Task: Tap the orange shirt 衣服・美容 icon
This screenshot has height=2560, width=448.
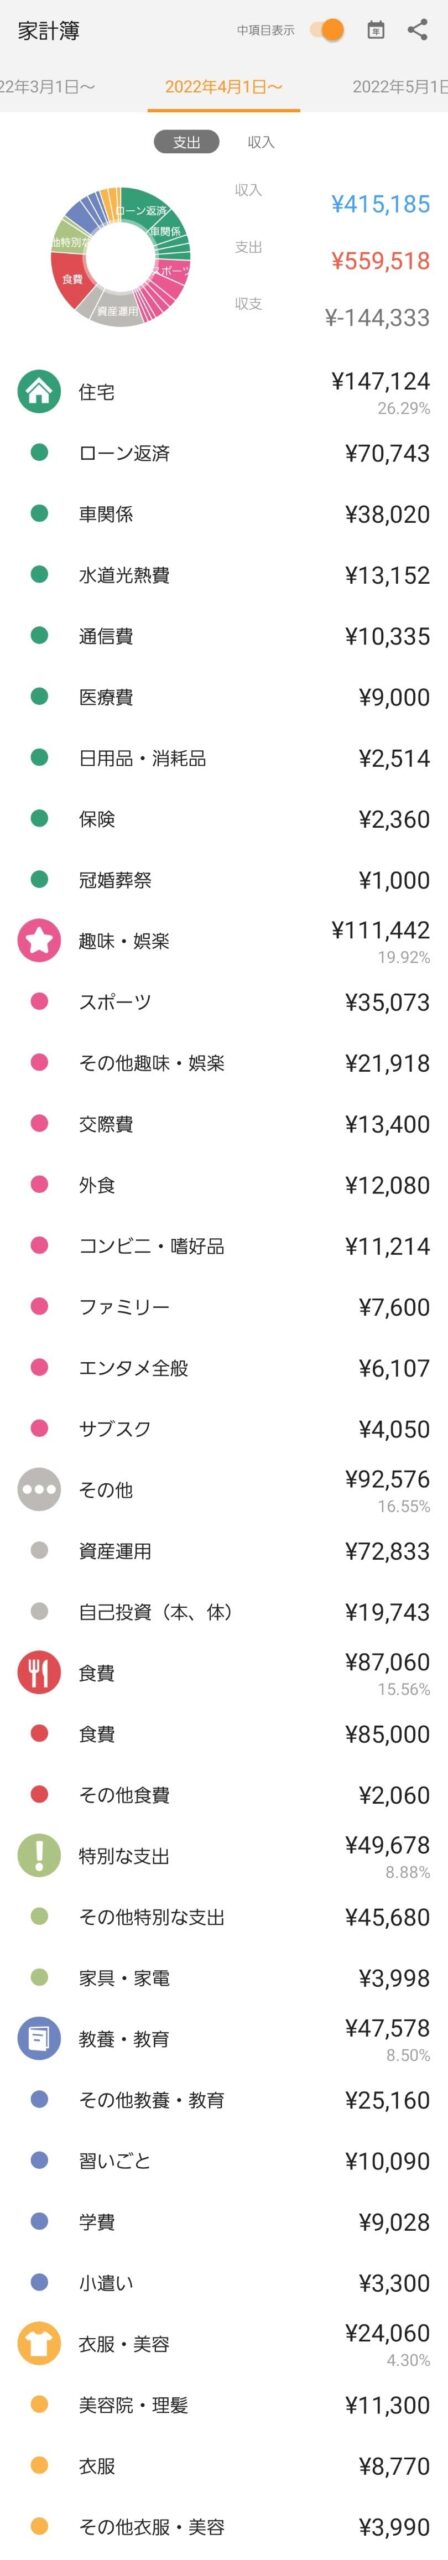Action: (39, 2343)
